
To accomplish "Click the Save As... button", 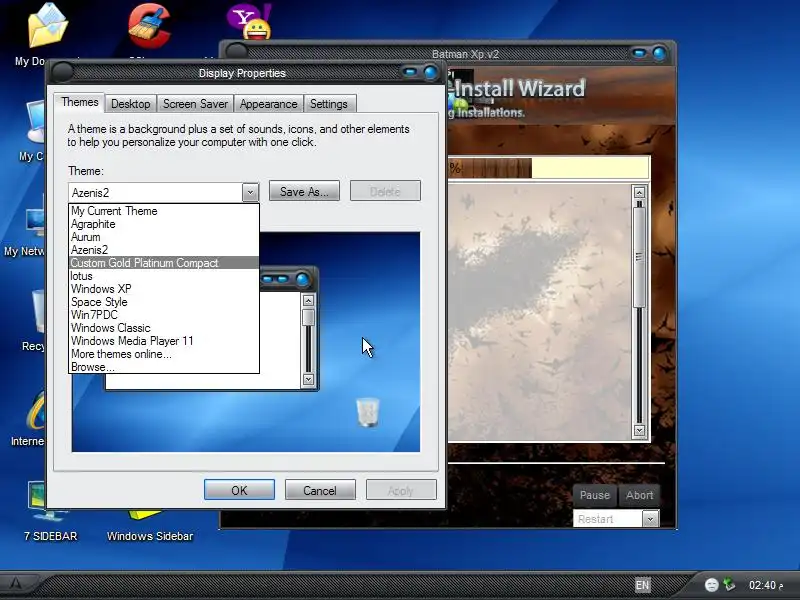I will [x=304, y=191].
